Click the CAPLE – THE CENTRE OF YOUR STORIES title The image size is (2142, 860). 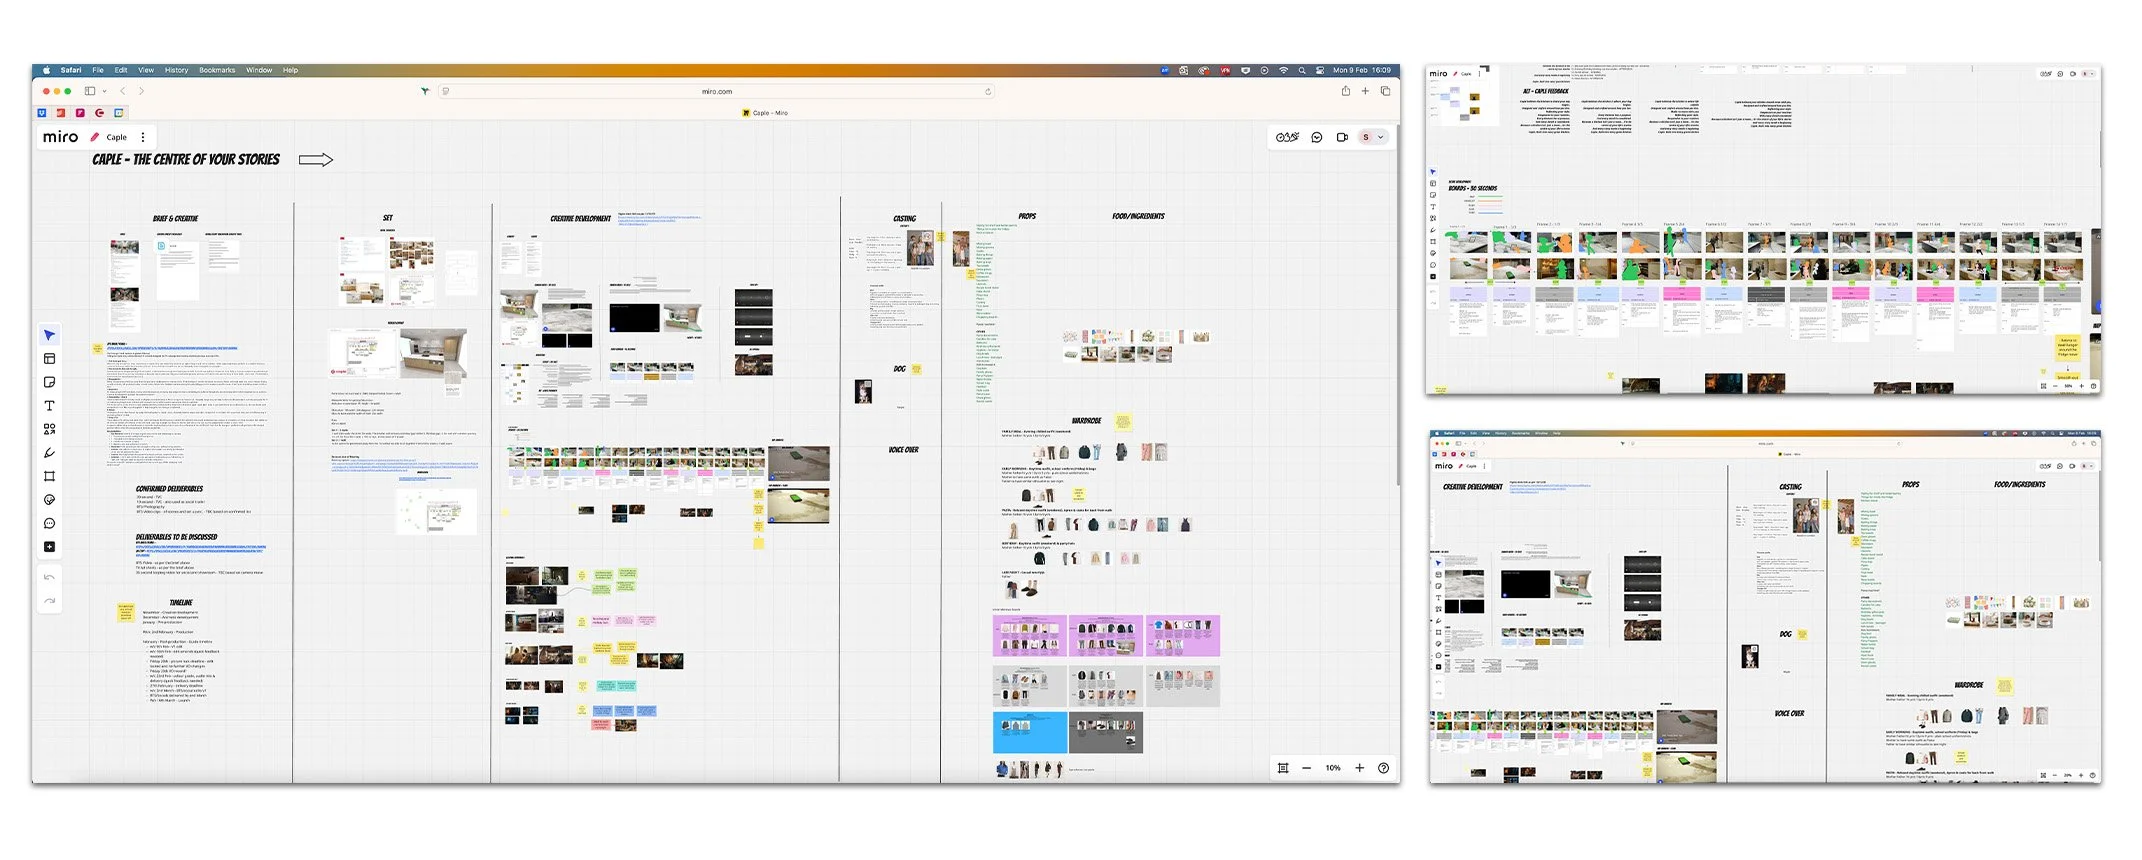click(x=186, y=159)
